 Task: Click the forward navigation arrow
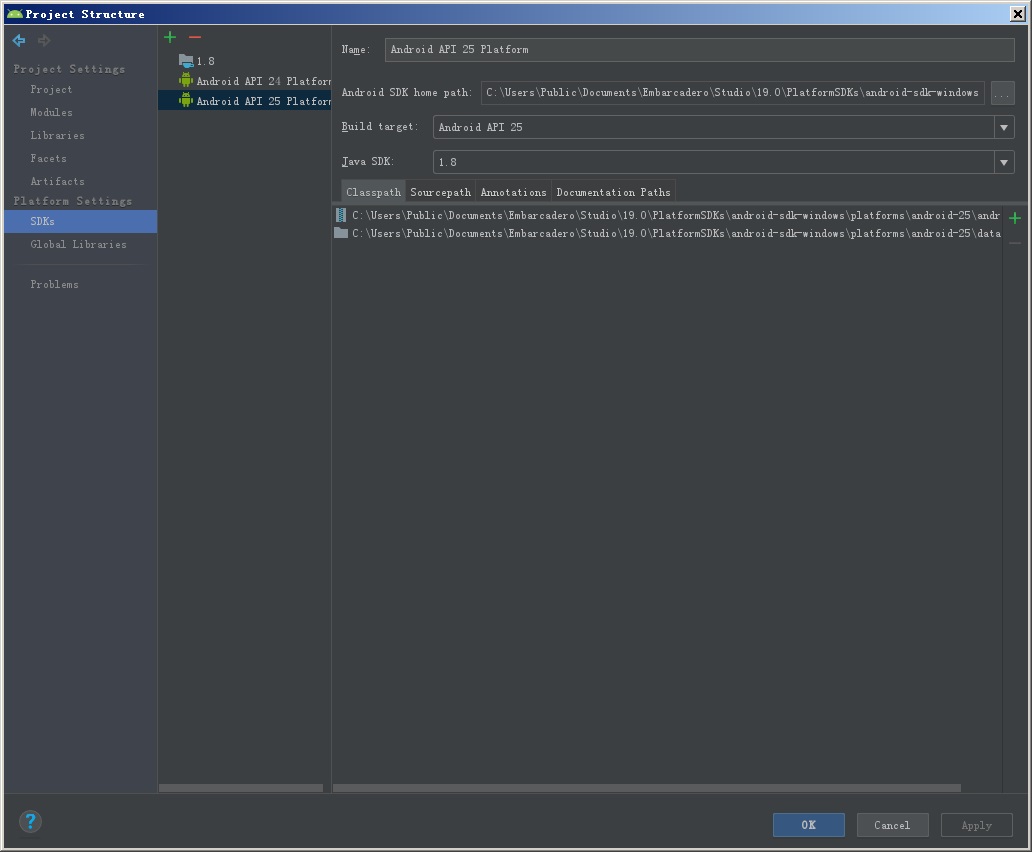click(x=44, y=41)
